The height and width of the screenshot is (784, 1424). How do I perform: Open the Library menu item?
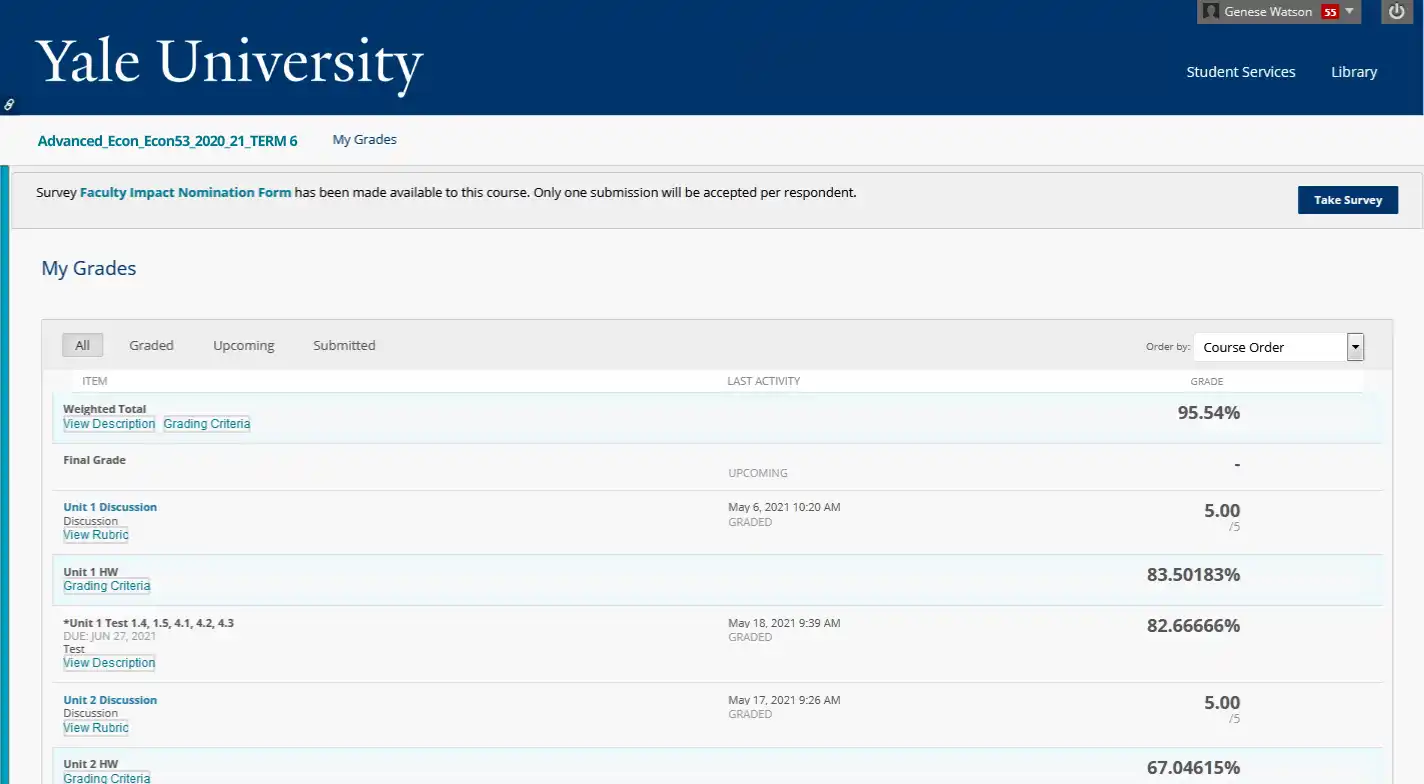[1354, 72]
